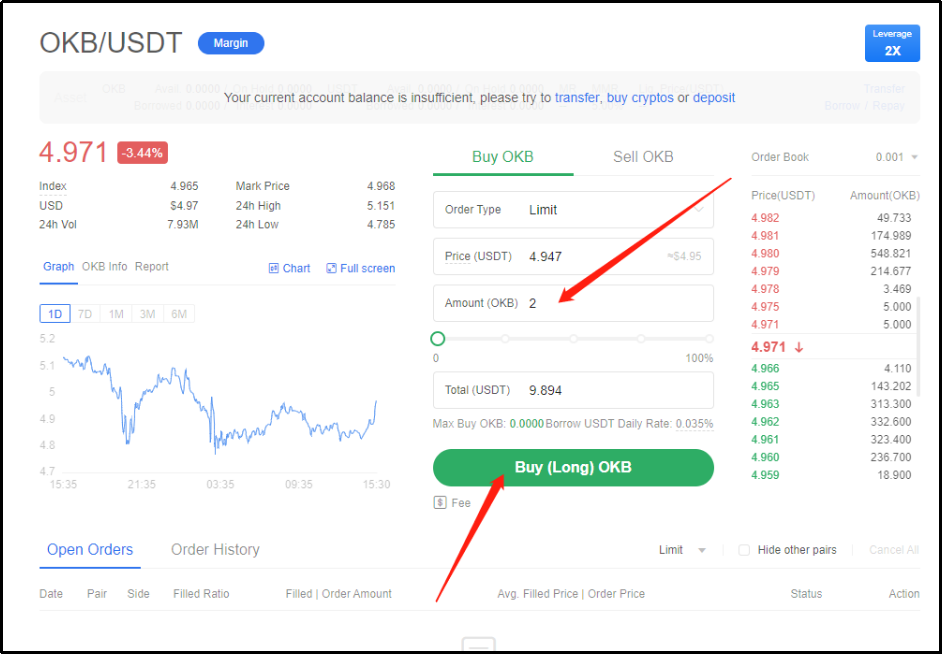Click the bid price 4.959 row

(831, 475)
